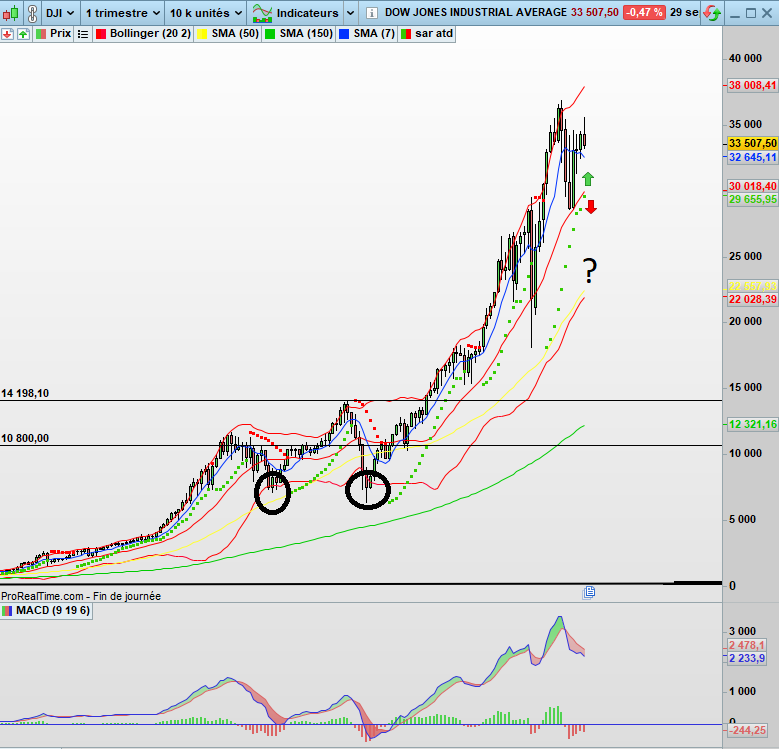
Task: Click the red down arrow icon left of Prix
Action: click(x=7, y=34)
